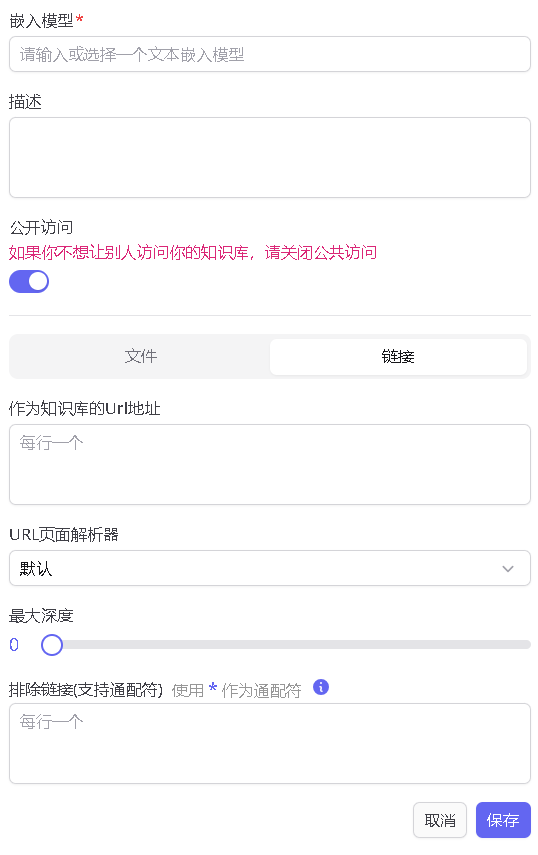
Task: Click the red public access warning text
Action: click(193, 252)
